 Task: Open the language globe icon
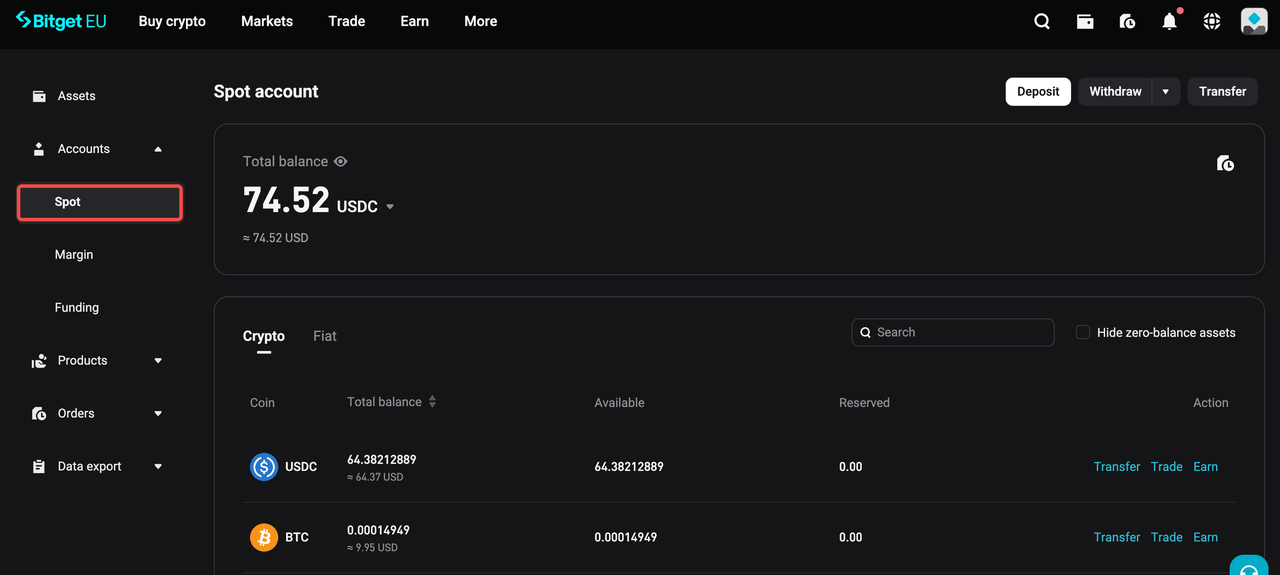[1211, 21]
